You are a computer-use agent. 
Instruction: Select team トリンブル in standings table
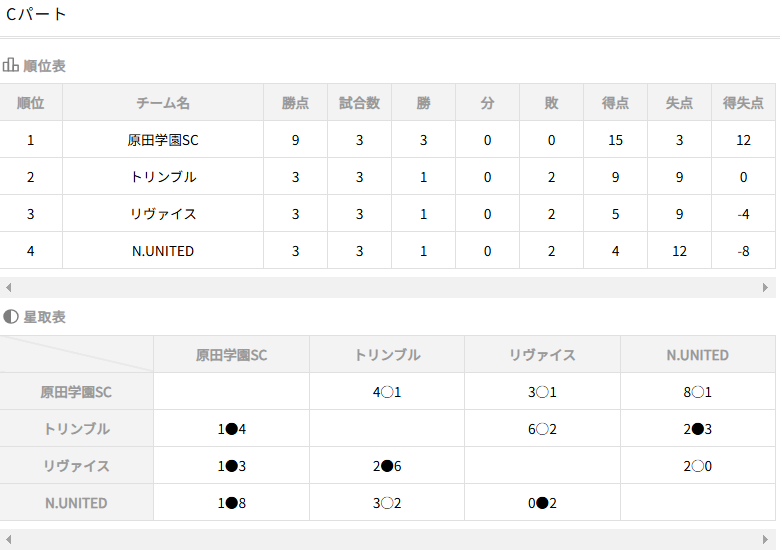[163, 177]
